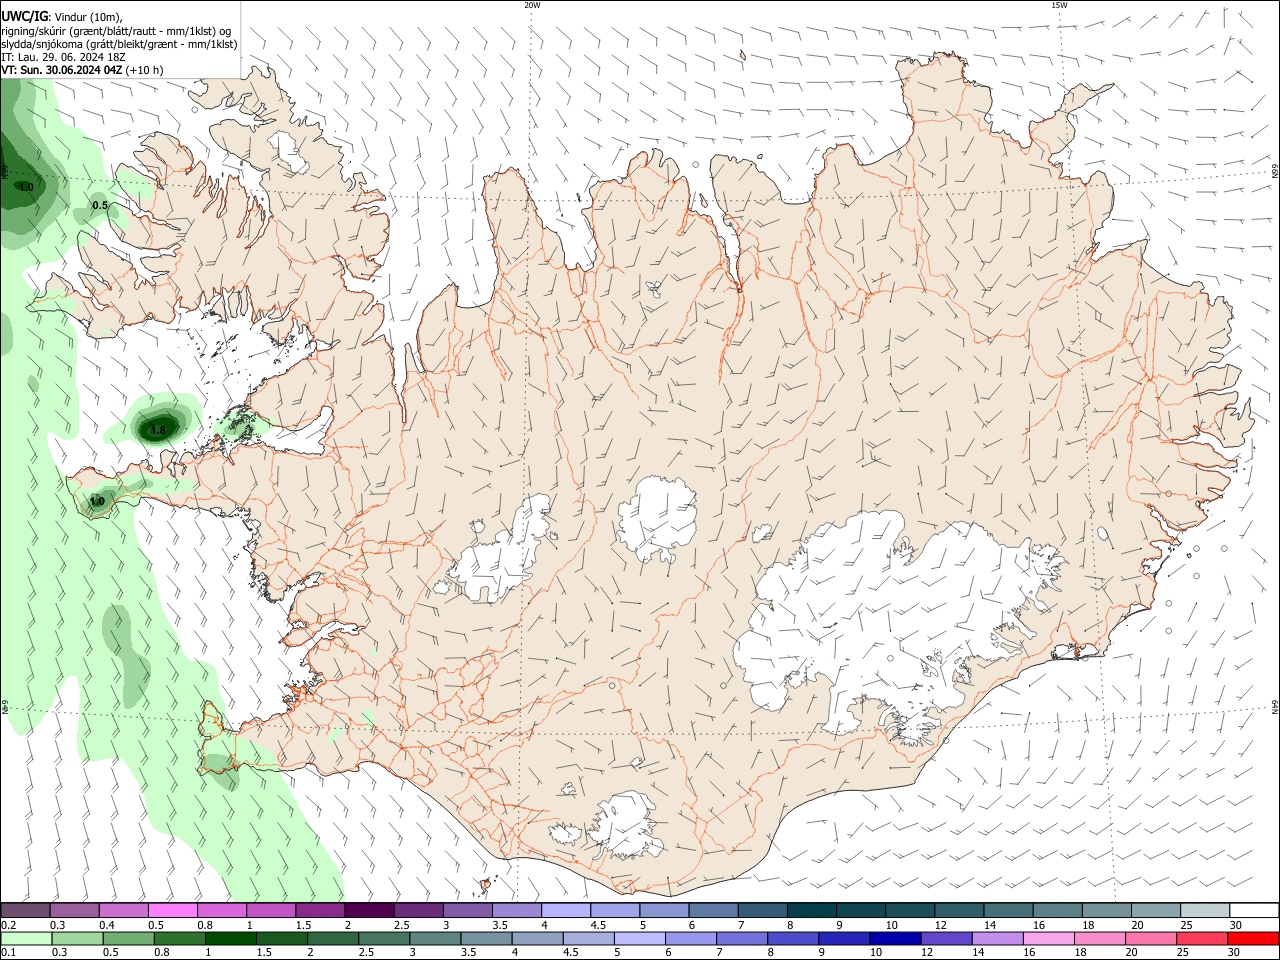Click the 15W longitude label
Image resolution: width=1280 pixels, height=960 pixels.
[1059, 5]
